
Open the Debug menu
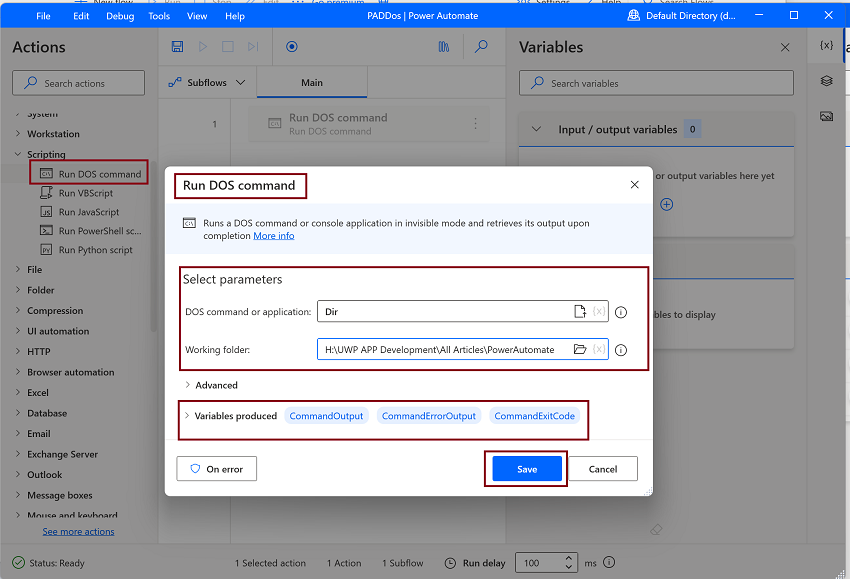tap(120, 16)
